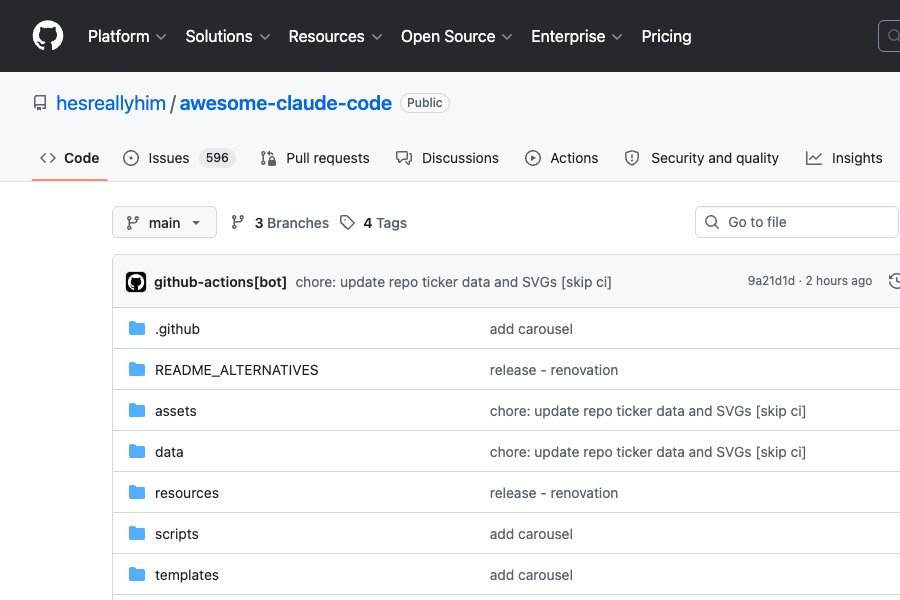The width and height of the screenshot is (900, 600).
Task: Expand the Enterprise menu
Action: coord(576,36)
